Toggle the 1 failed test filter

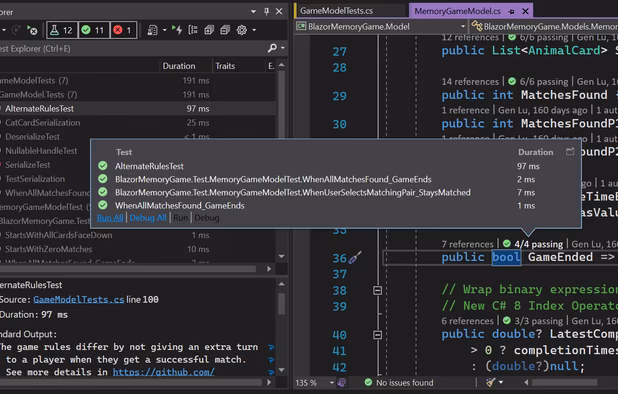click(123, 30)
